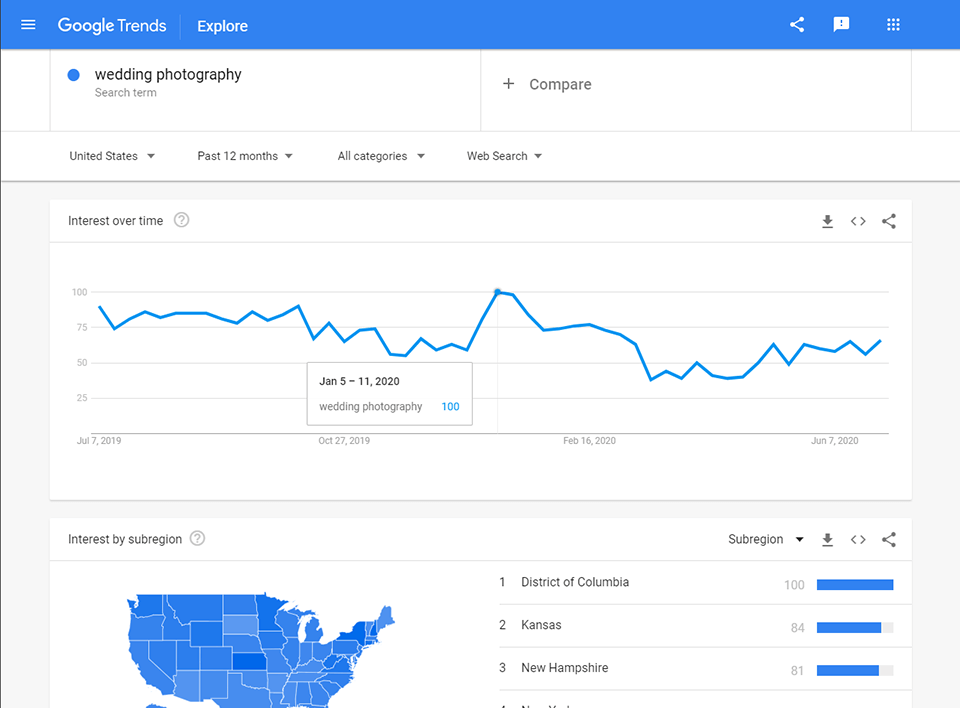Open the Google apps grid

(x=894, y=25)
